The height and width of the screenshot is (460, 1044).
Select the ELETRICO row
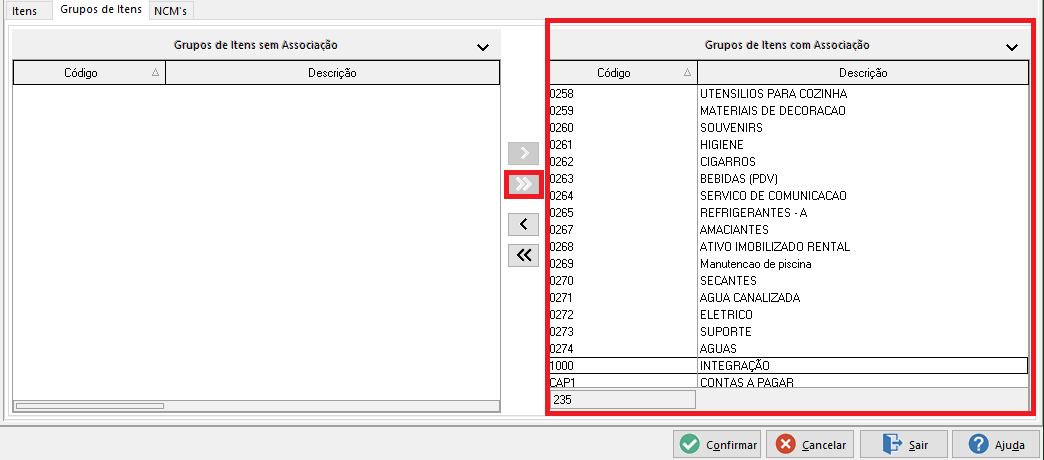(788, 314)
